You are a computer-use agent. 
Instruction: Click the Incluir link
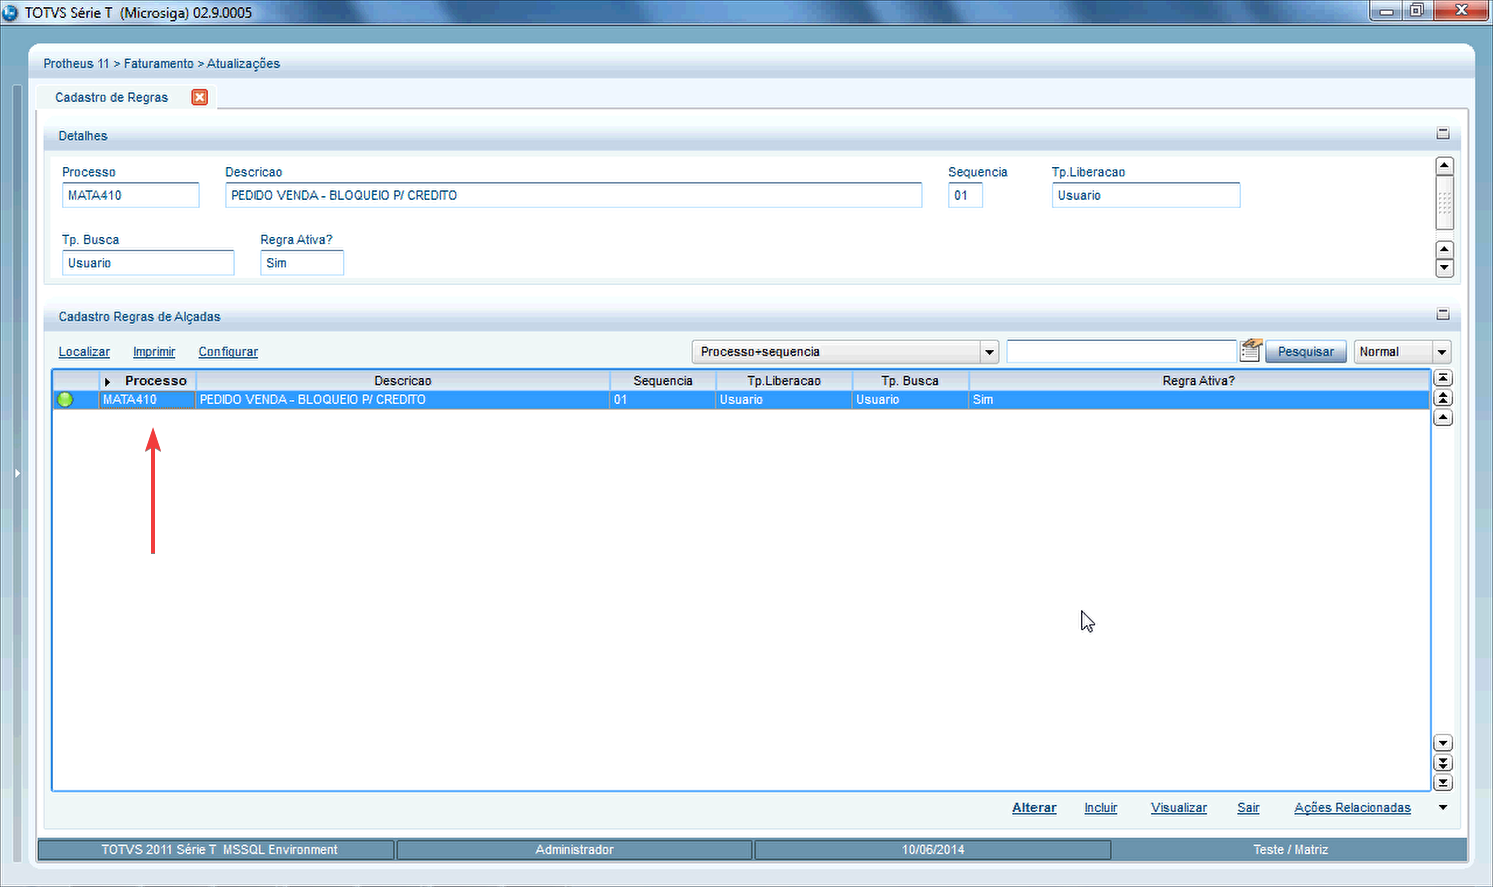1100,808
